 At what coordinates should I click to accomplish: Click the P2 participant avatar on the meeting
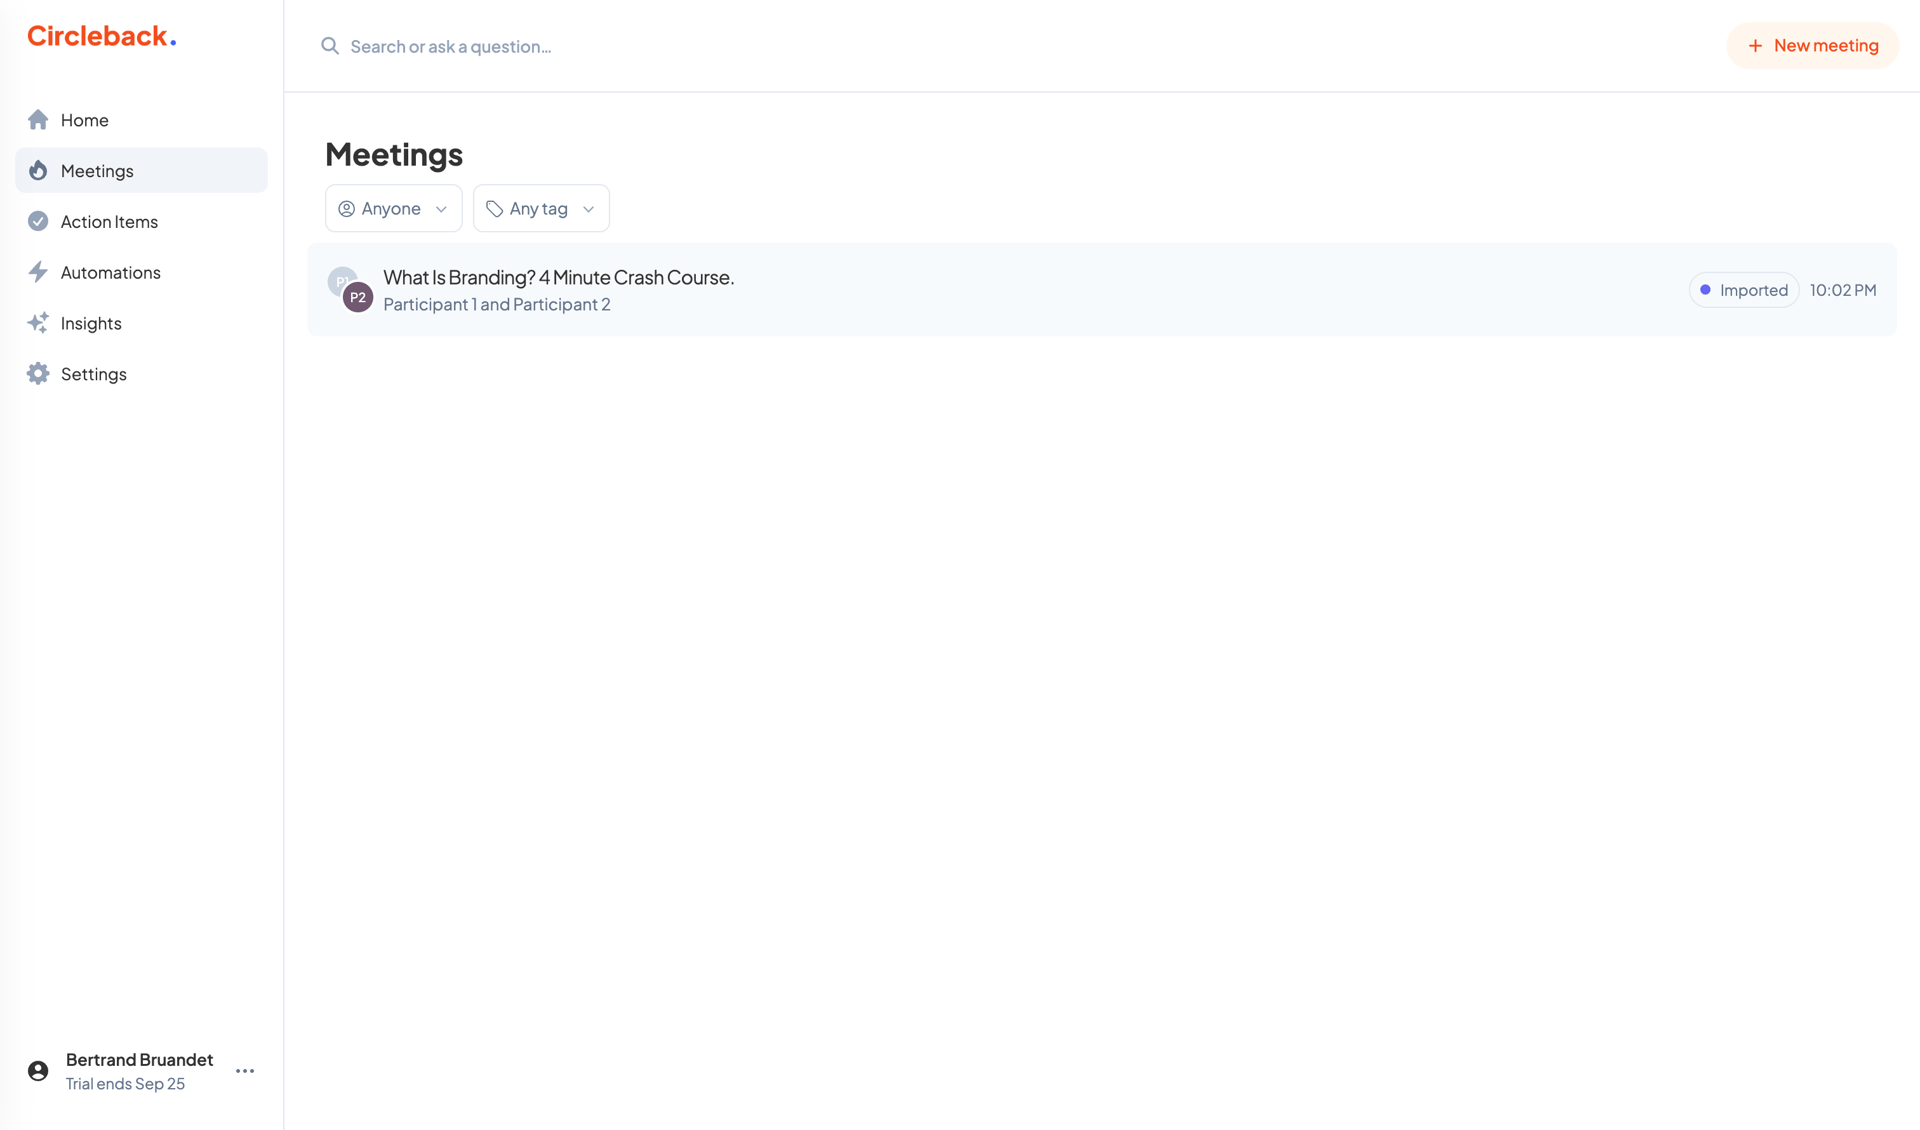pyautogui.click(x=357, y=297)
